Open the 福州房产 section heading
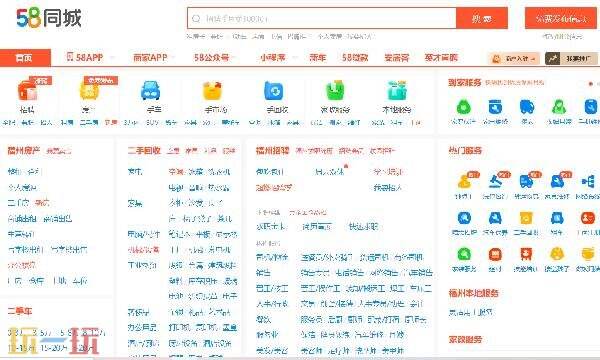The width and height of the screenshot is (600, 360). tap(24, 151)
